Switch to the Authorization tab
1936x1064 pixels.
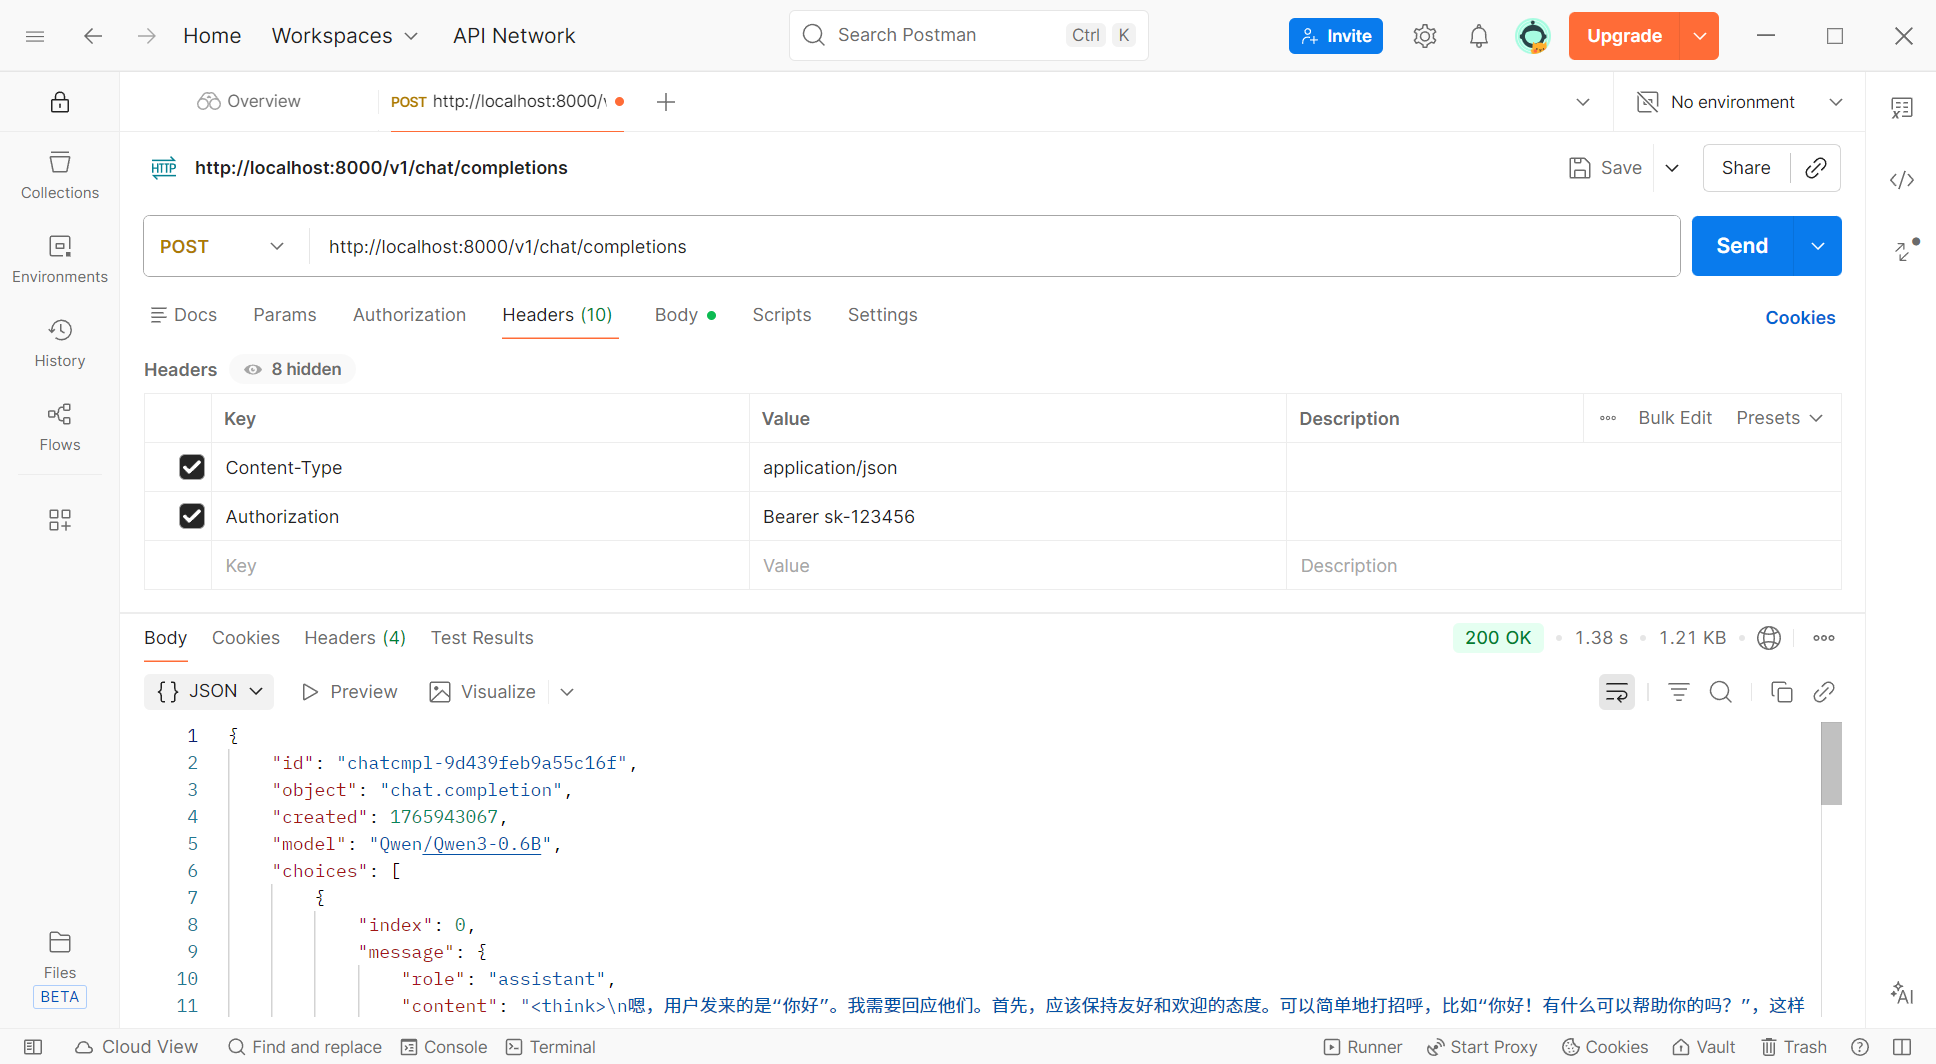409,315
